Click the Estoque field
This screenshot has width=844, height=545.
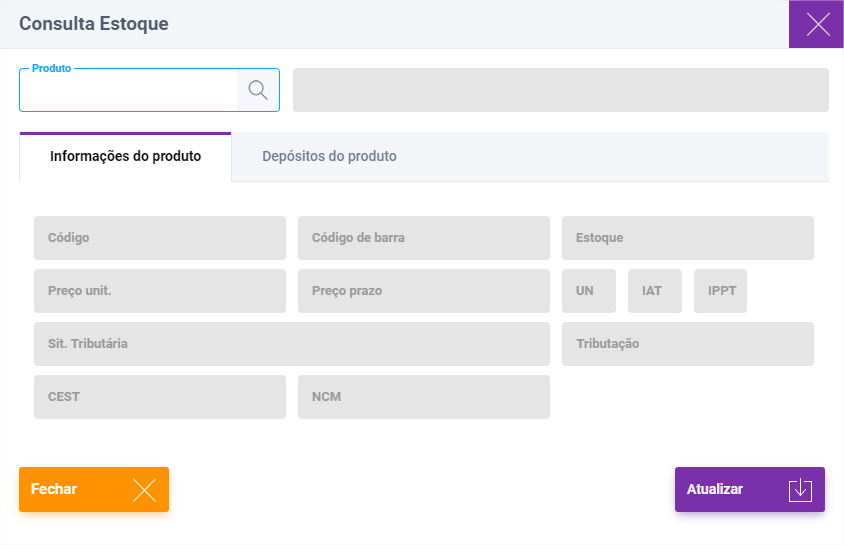[688, 238]
